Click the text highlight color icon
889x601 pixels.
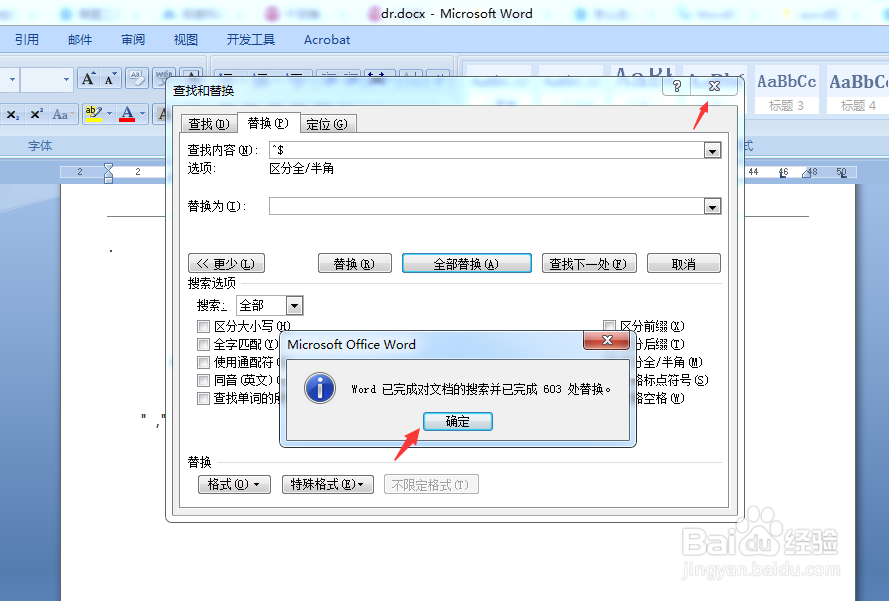[x=93, y=114]
